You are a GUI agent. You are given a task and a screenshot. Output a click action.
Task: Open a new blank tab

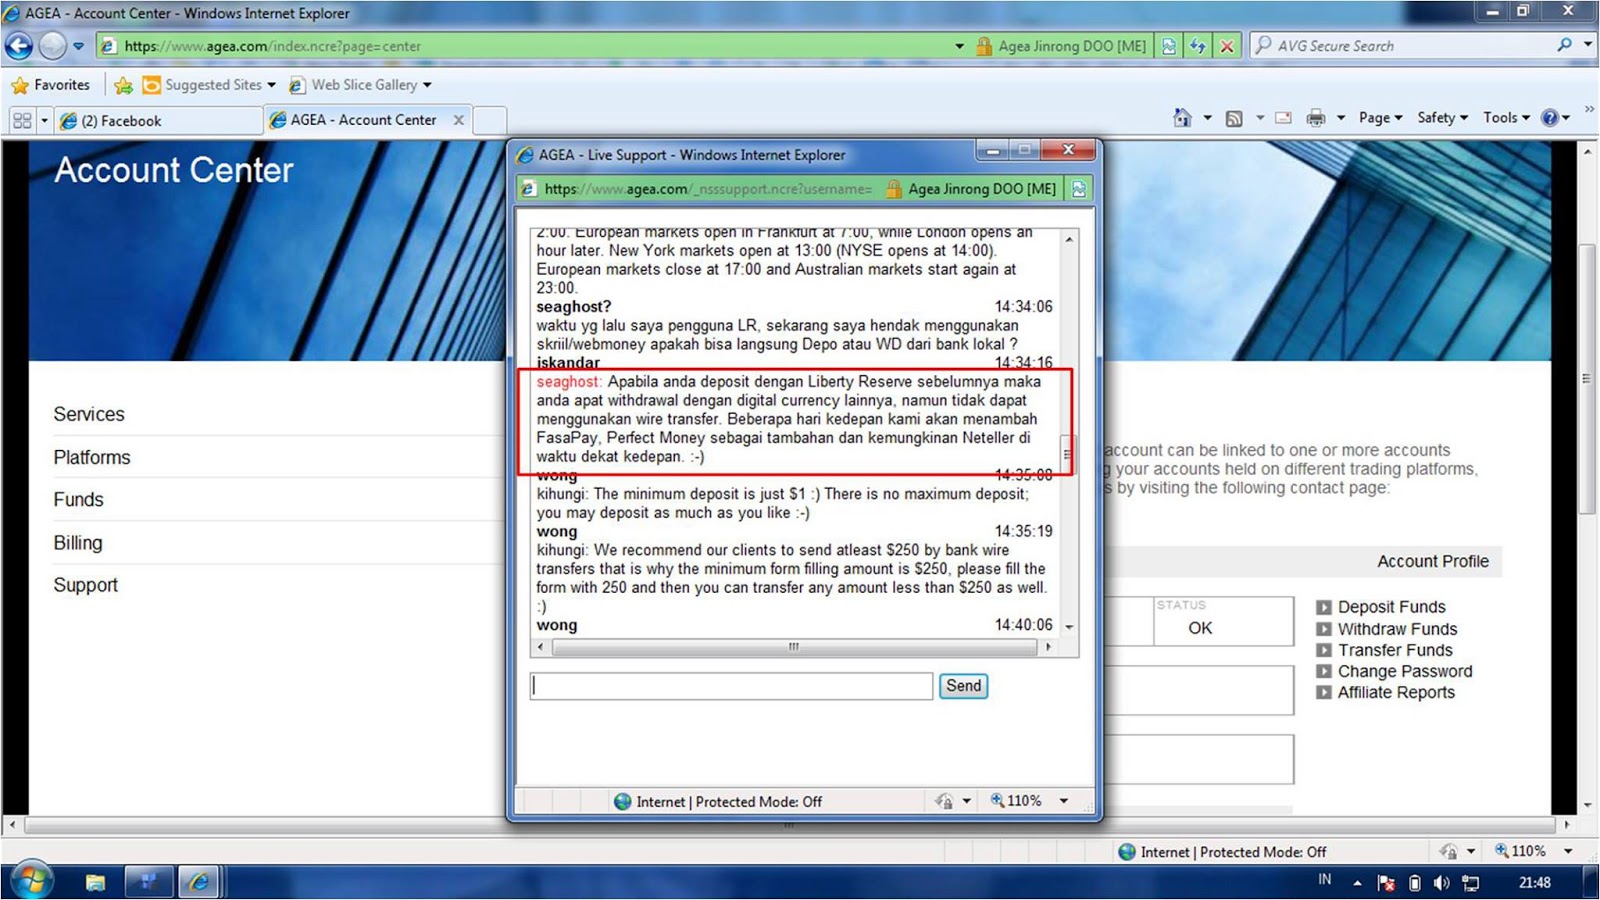488,121
